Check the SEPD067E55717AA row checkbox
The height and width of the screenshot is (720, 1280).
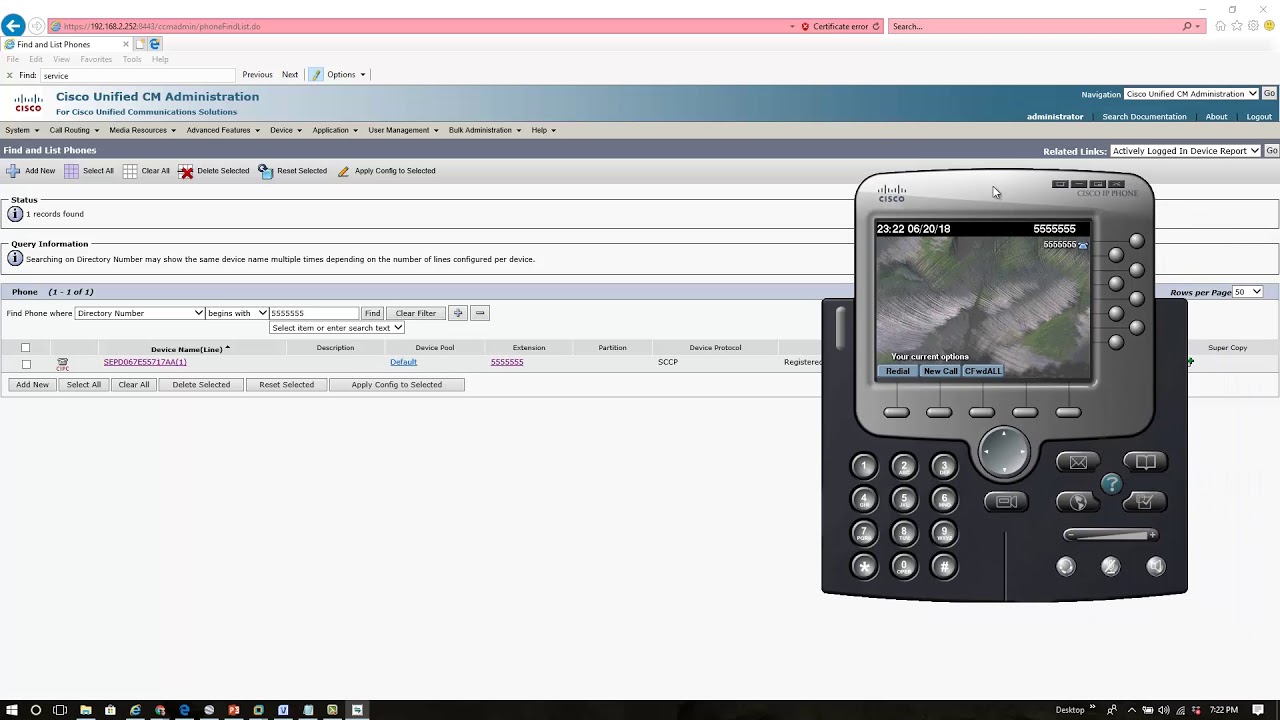tap(26, 364)
